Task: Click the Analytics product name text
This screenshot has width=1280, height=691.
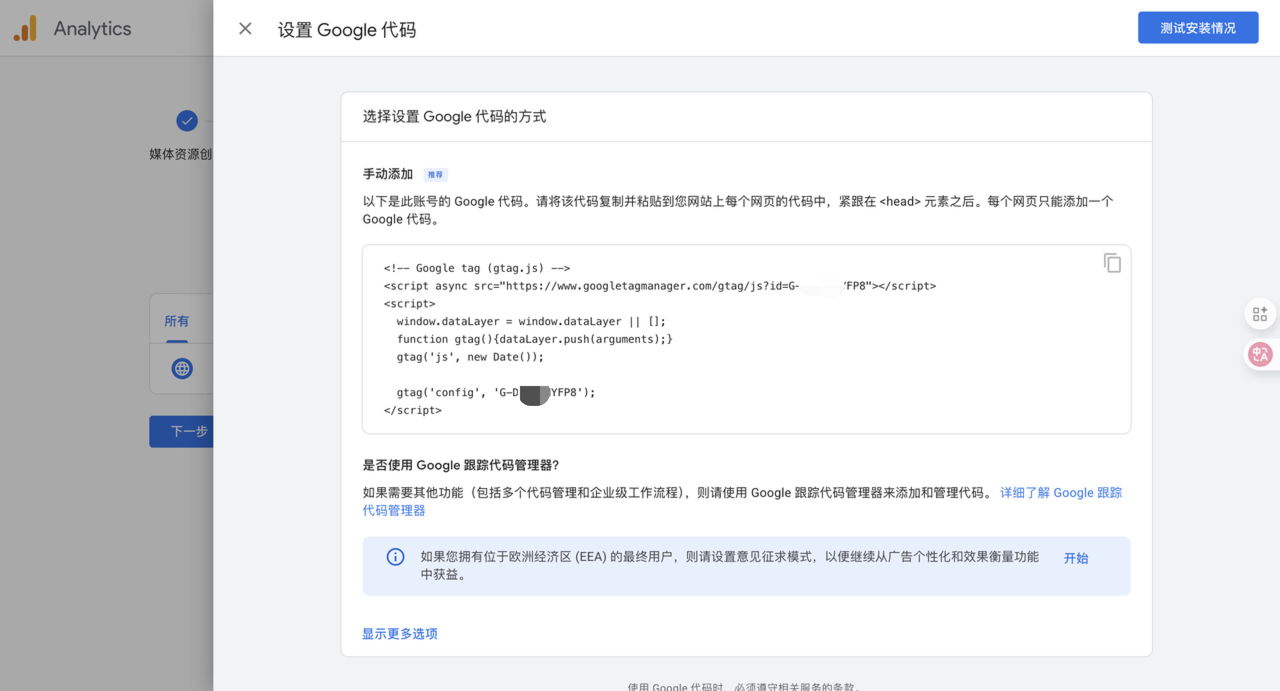Action: click(x=92, y=29)
